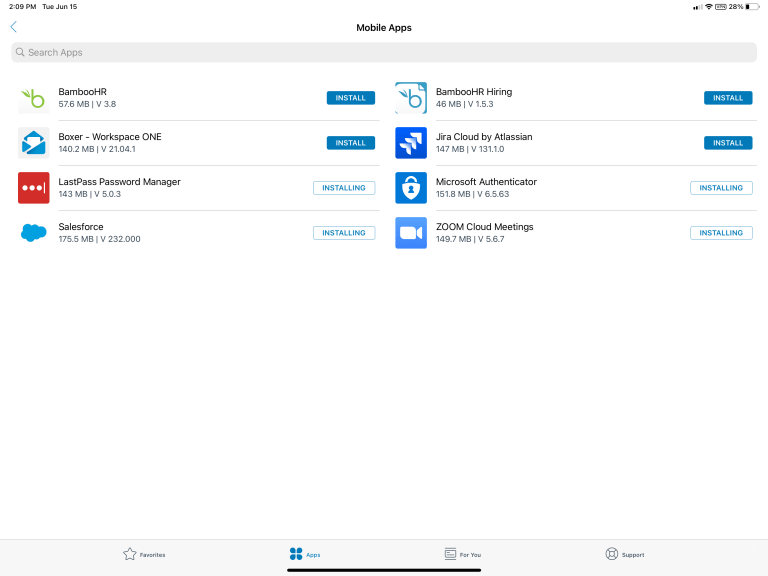Image resolution: width=768 pixels, height=576 pixels.
Task: Install Jira Cloud by Atlassian
Action: (727, 143)
